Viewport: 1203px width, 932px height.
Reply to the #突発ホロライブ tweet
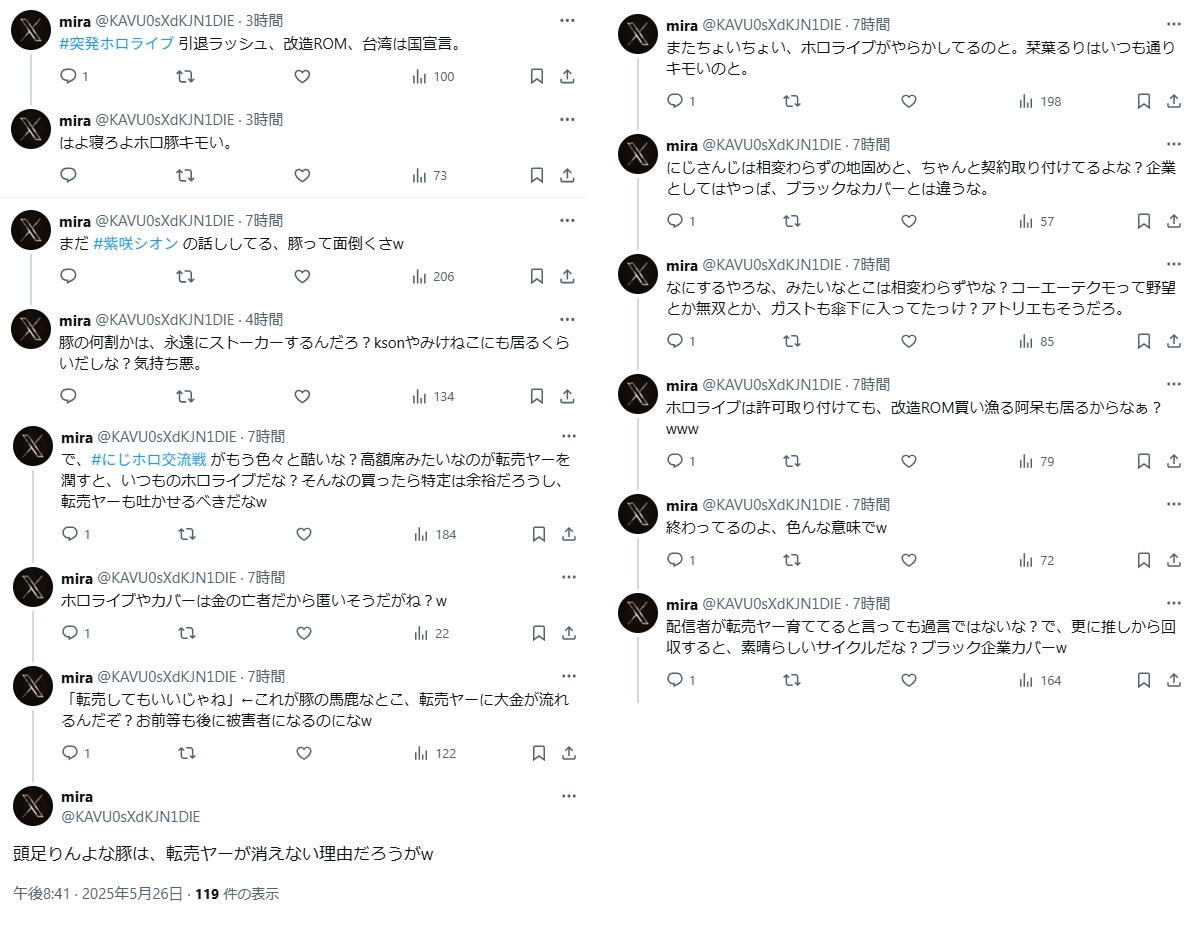68,76
